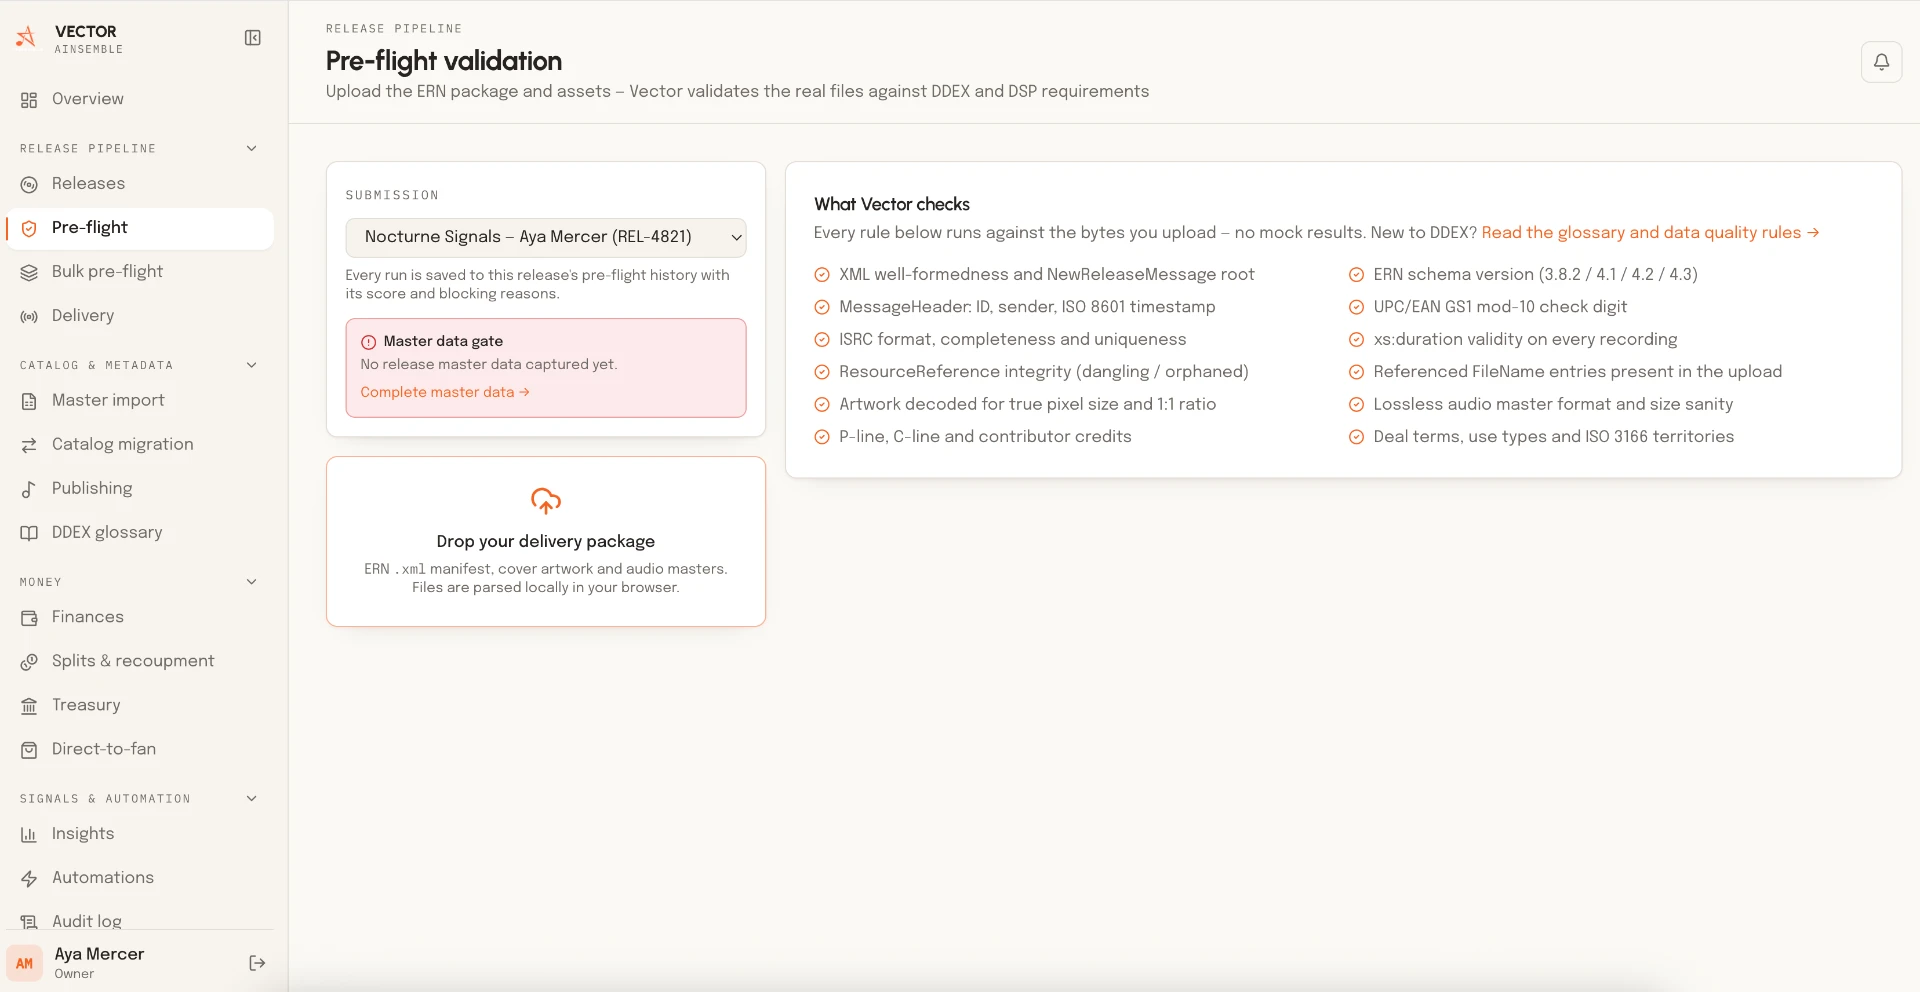Click 'ISRC format, completeness and uniqueness' text
Image resolution: width=1920 pixels, height=992 pixels.
pyautogui.click(x=1012, y=340)
